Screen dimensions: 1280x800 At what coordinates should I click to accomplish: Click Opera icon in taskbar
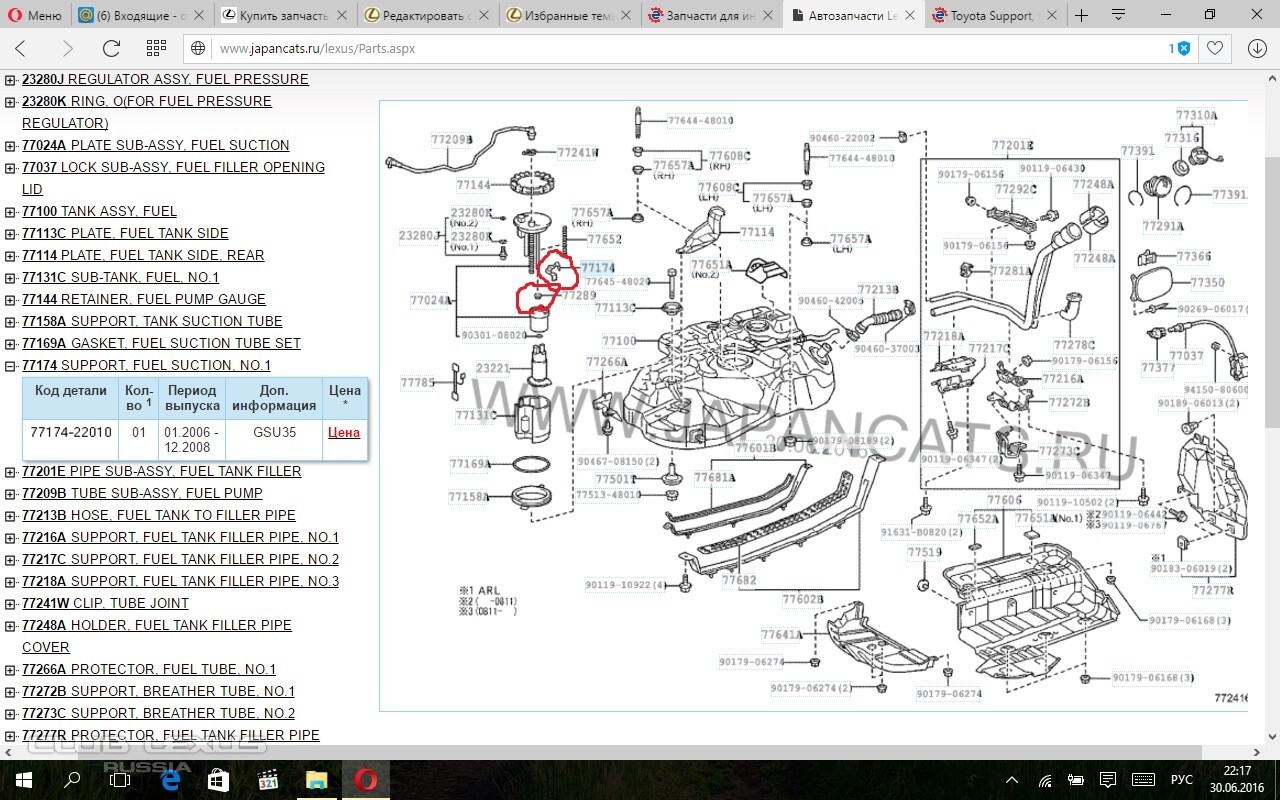tap(366, 780)
